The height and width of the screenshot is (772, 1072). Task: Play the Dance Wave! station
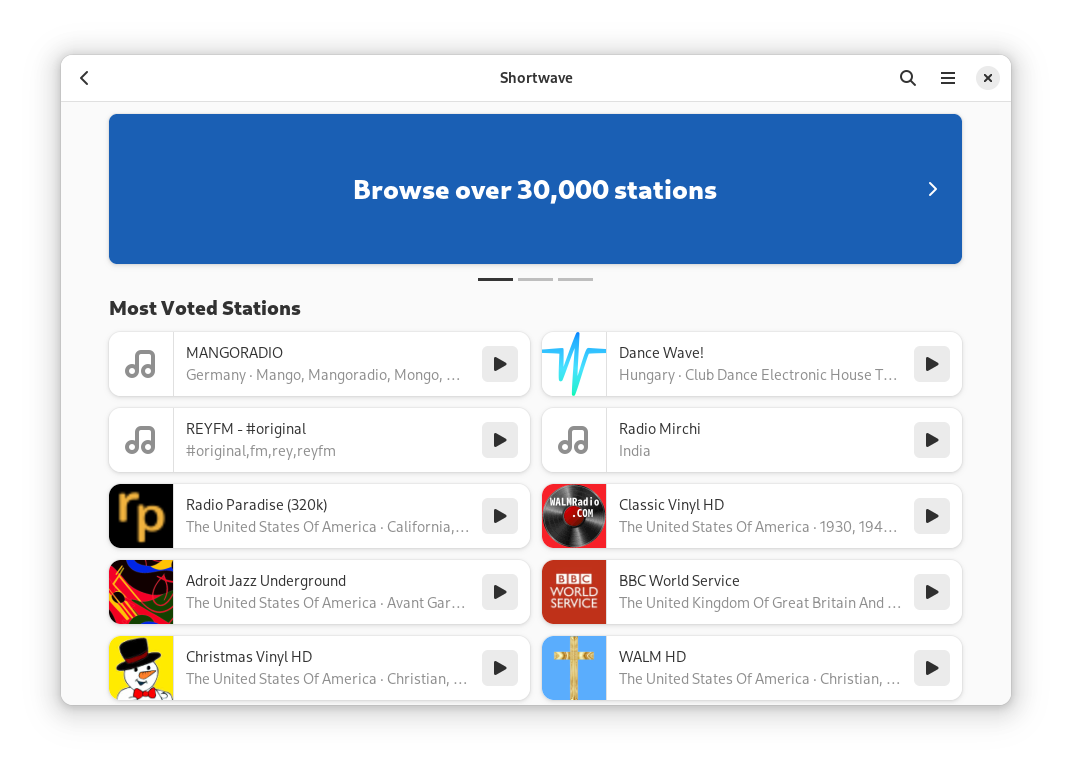[931, 364]
